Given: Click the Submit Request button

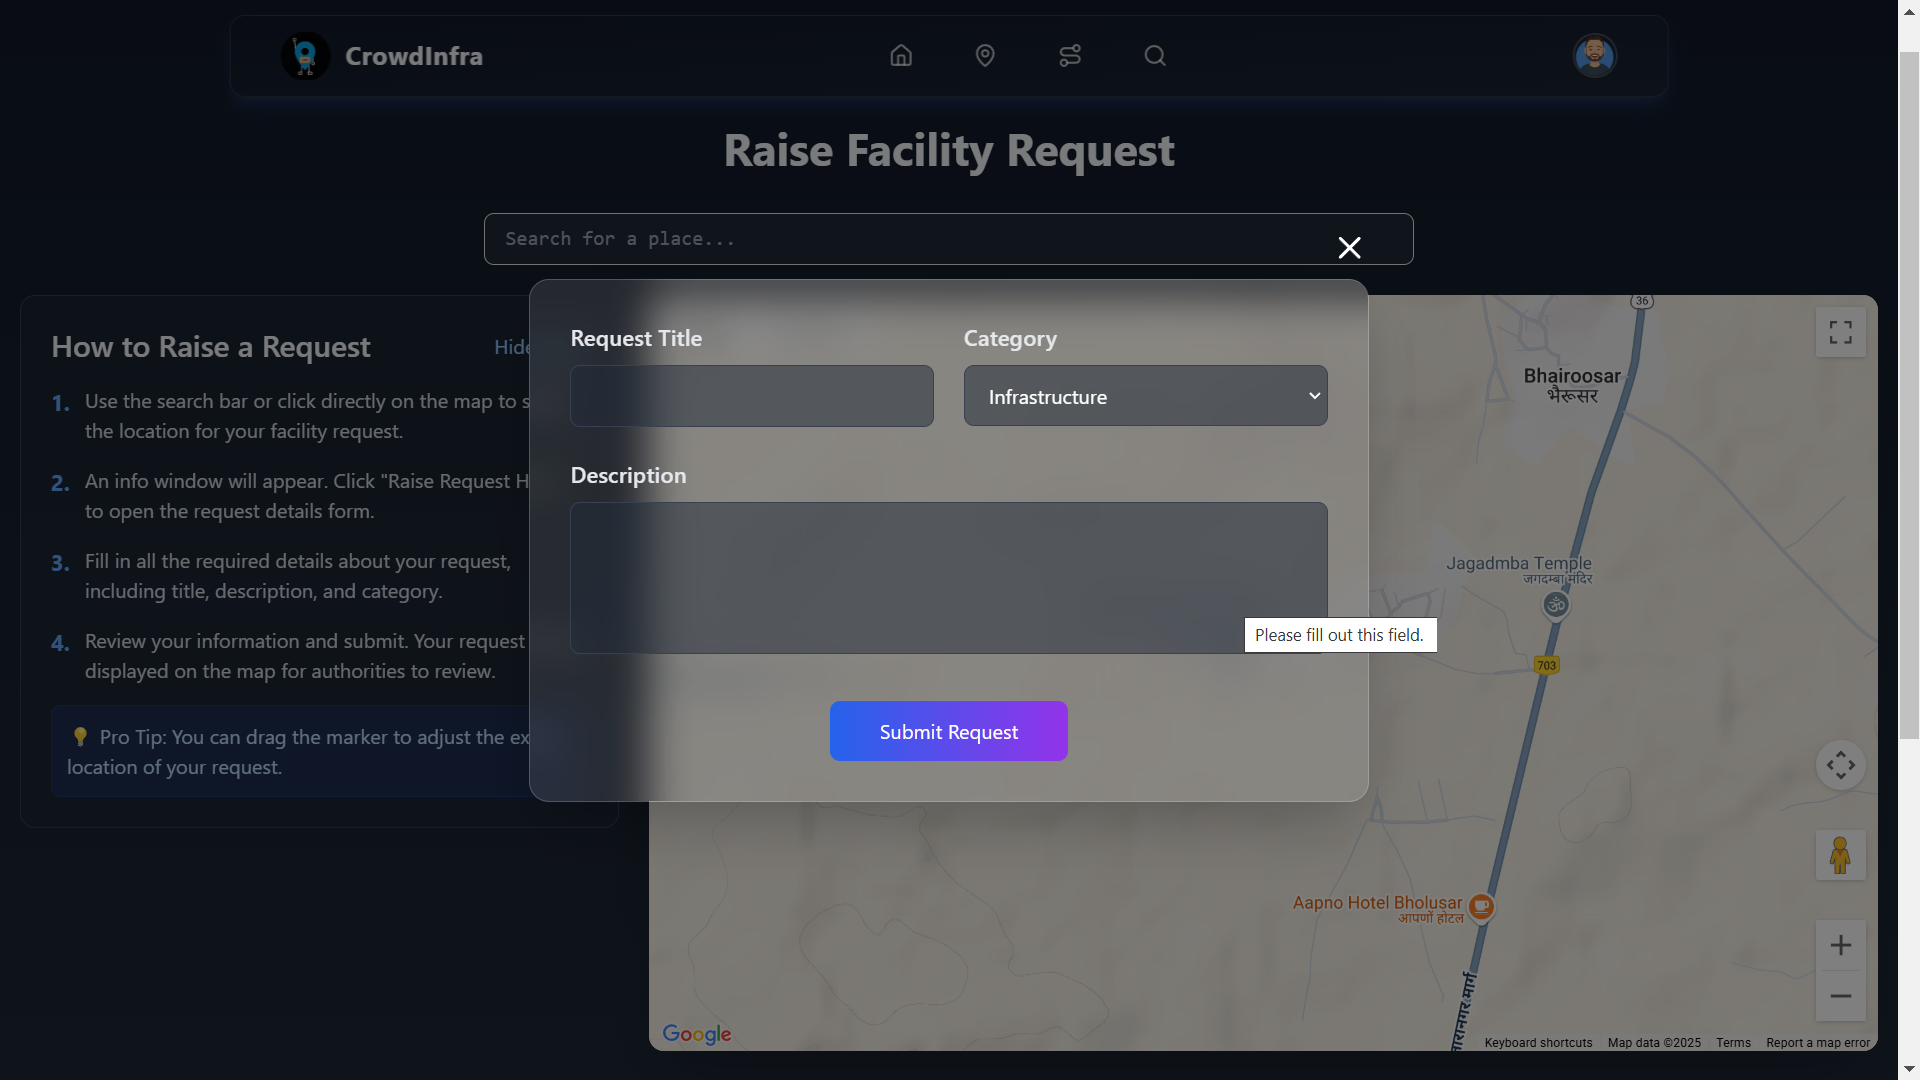Looking at the screenshot, I should click(948, 731).
